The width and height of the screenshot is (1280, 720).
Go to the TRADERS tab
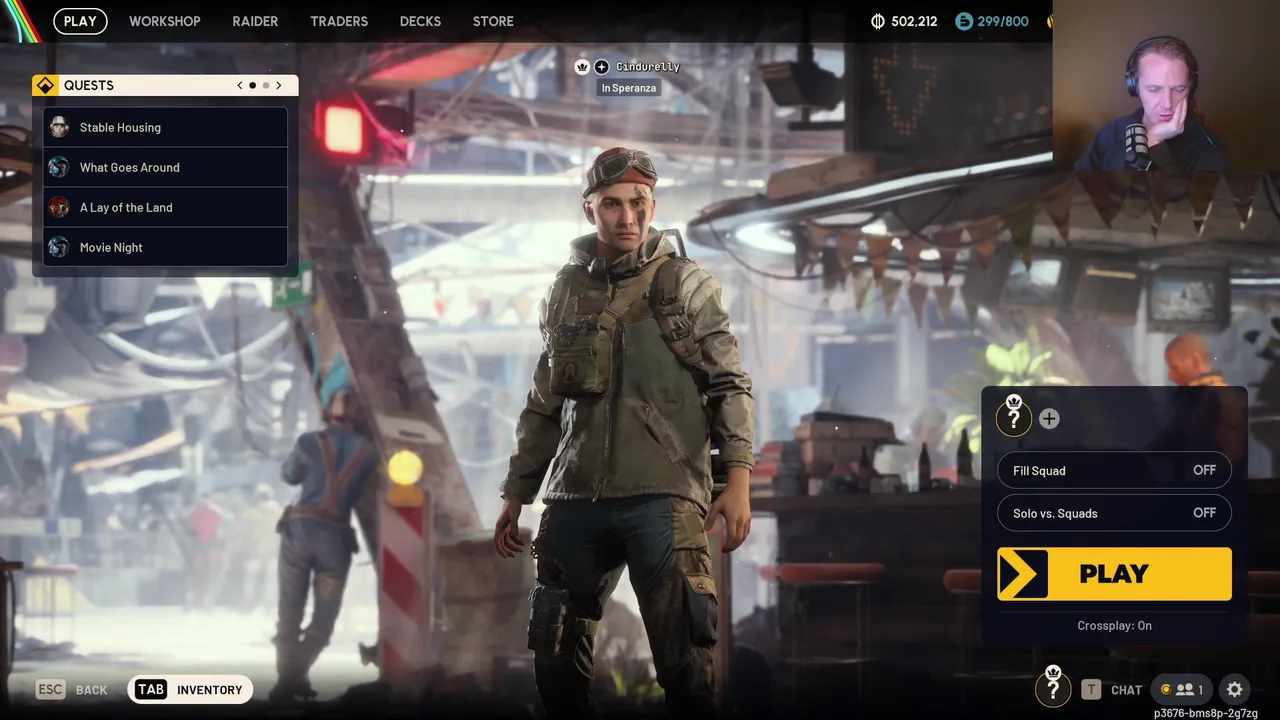(x=339, y=21)
